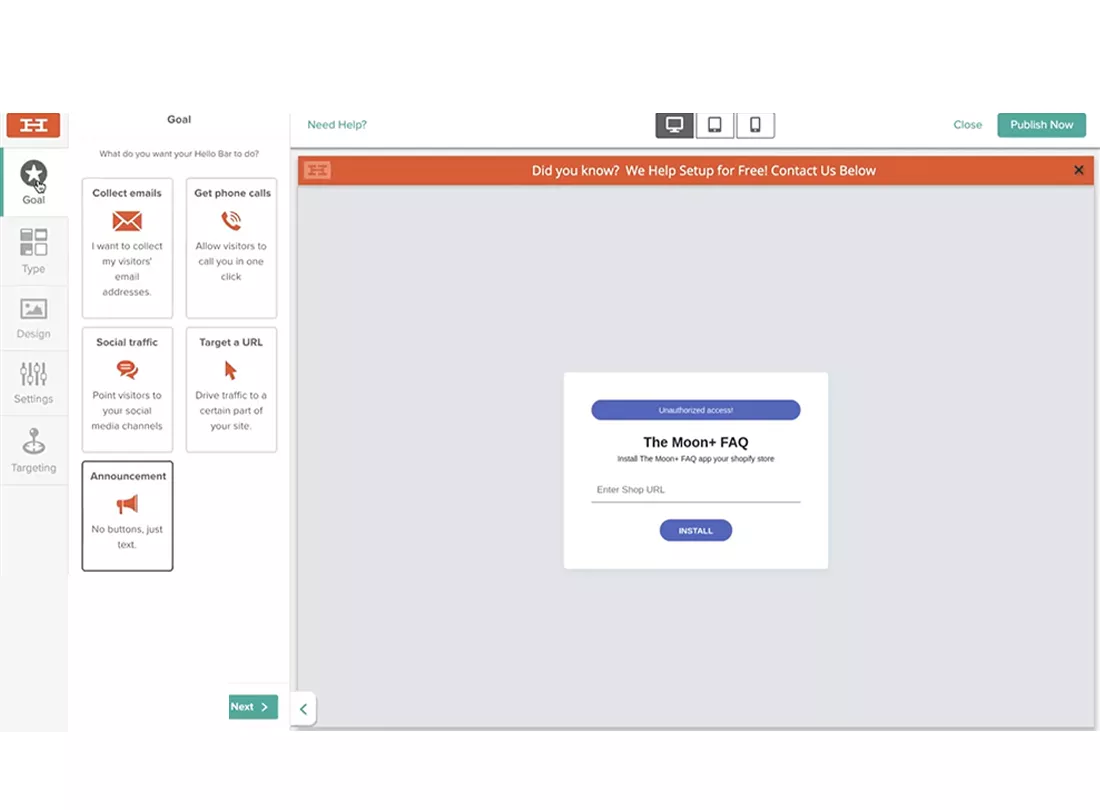Screen dimensions: 1100x810
Task: Click 'Point visitors to your social' description
Action: (x=127, y=410)
